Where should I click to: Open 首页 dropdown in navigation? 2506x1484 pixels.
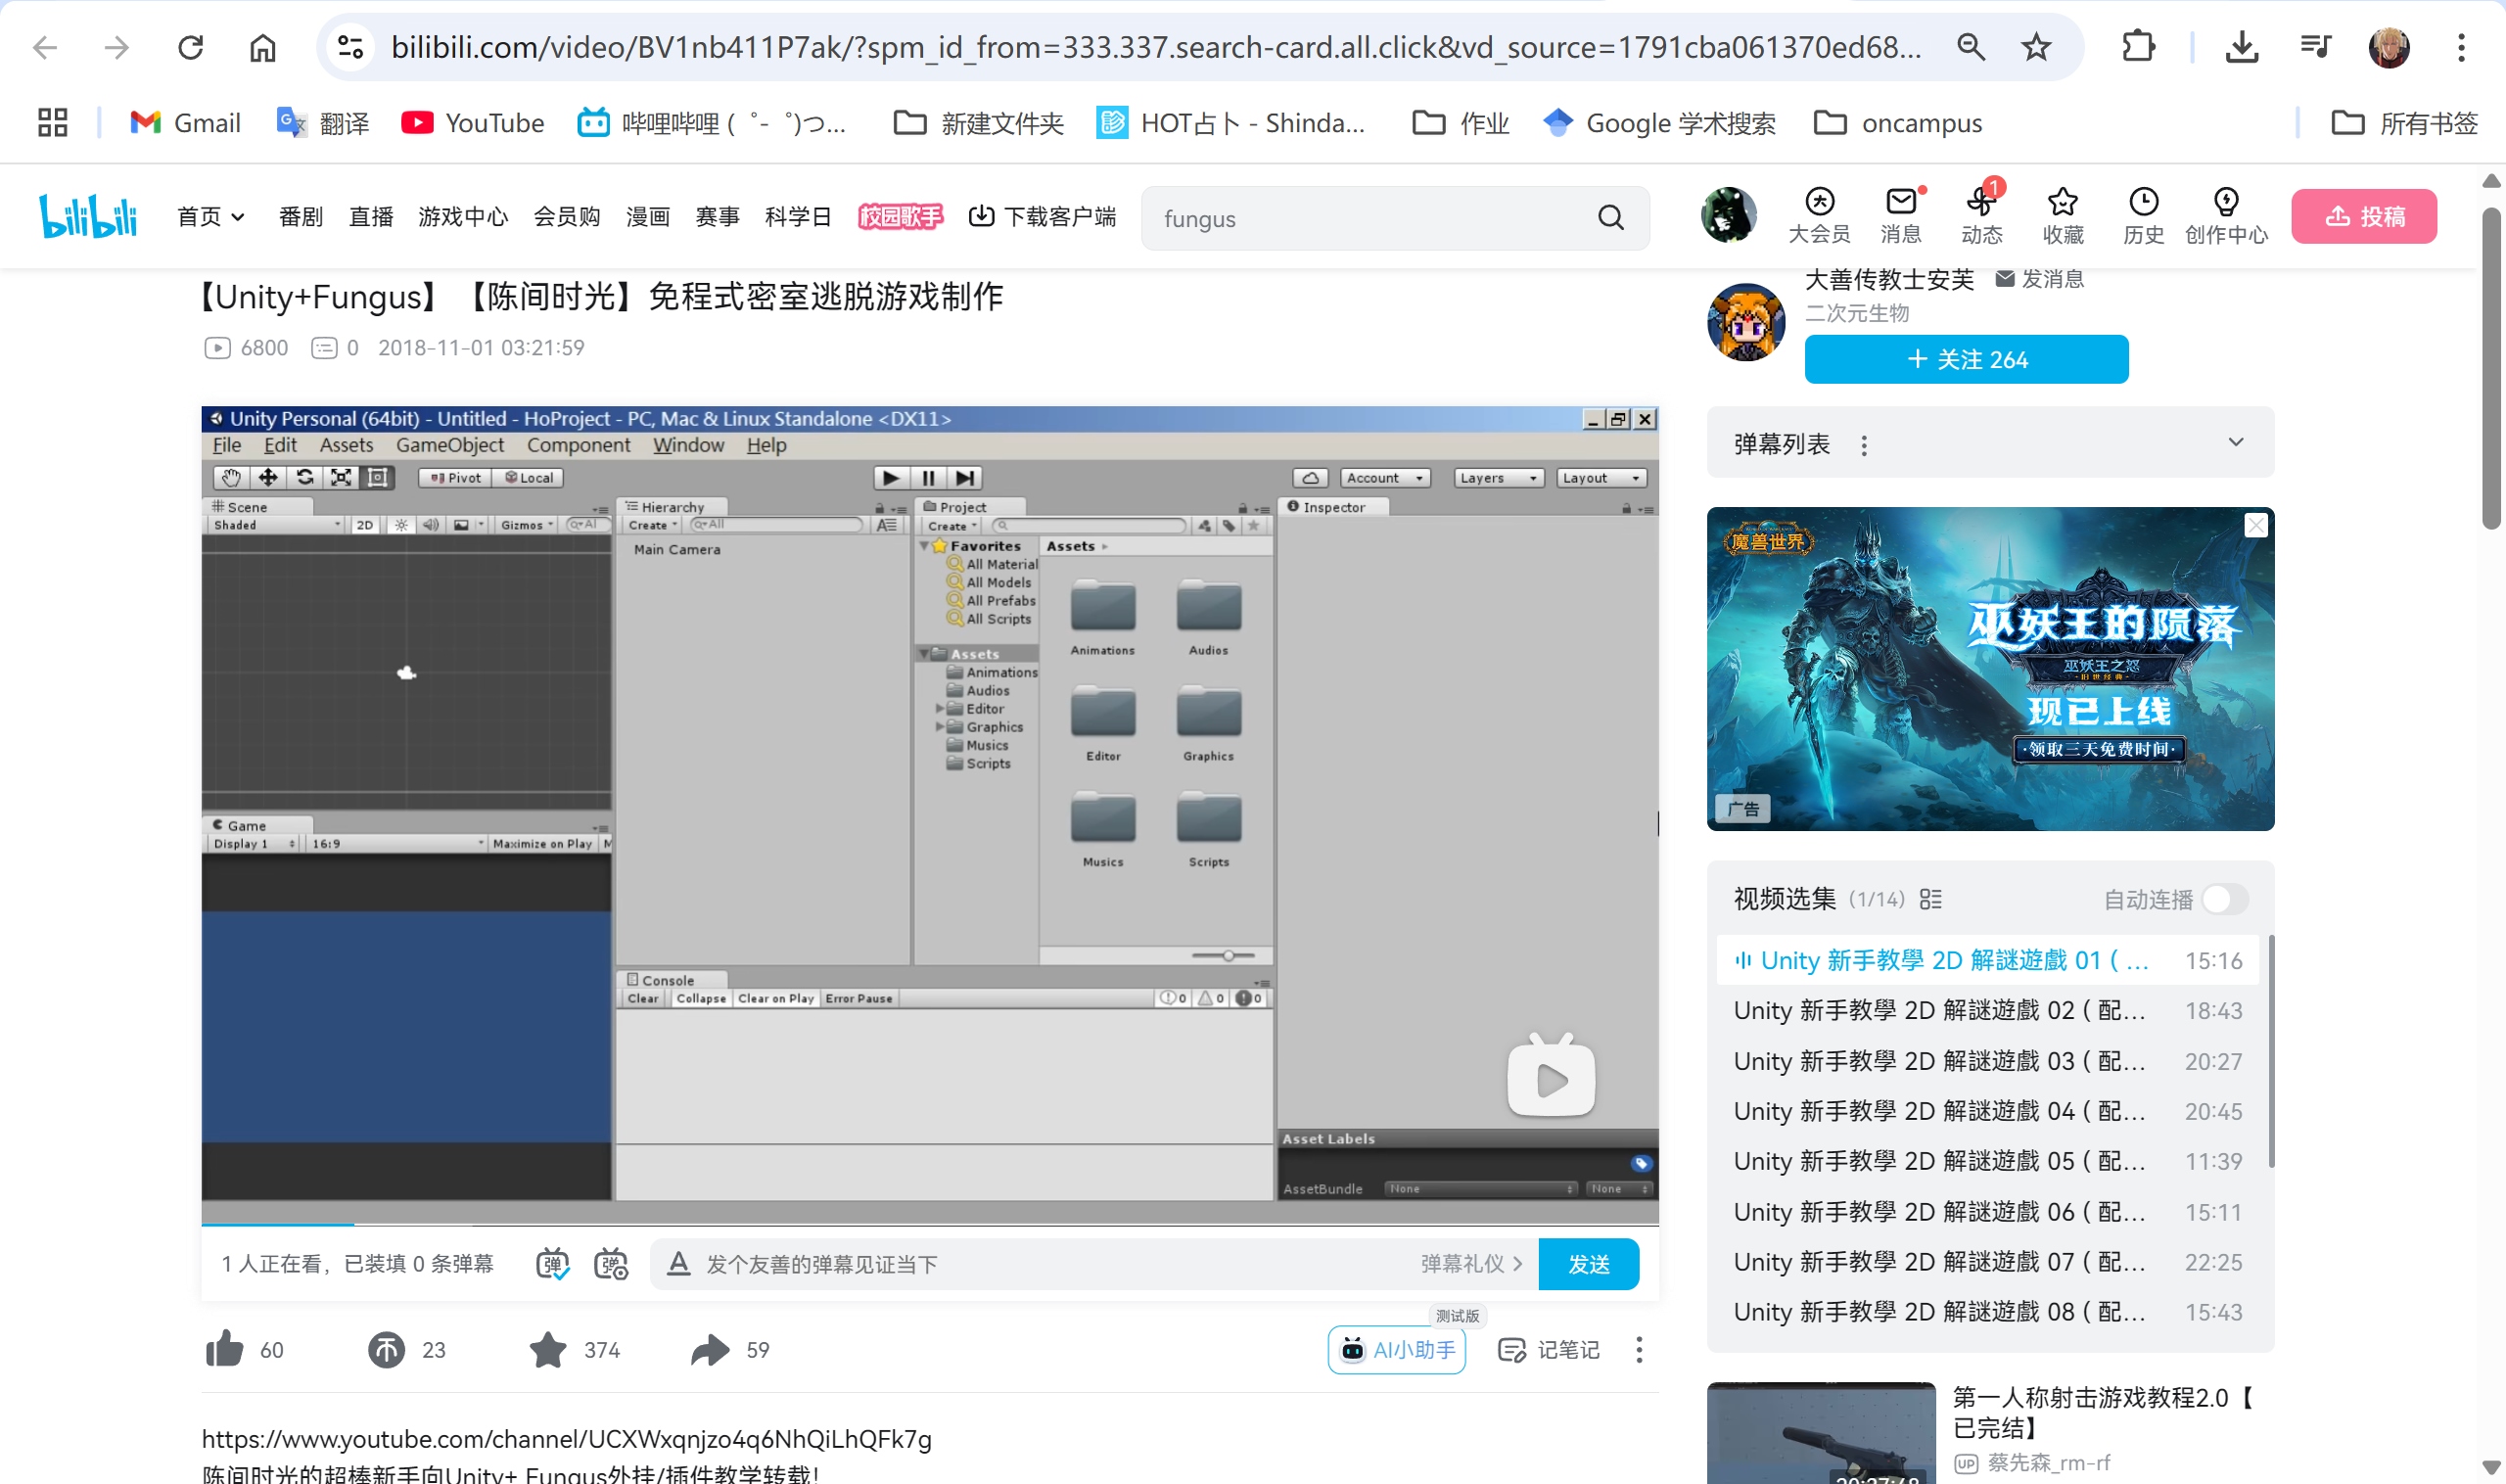click(210, 216)
